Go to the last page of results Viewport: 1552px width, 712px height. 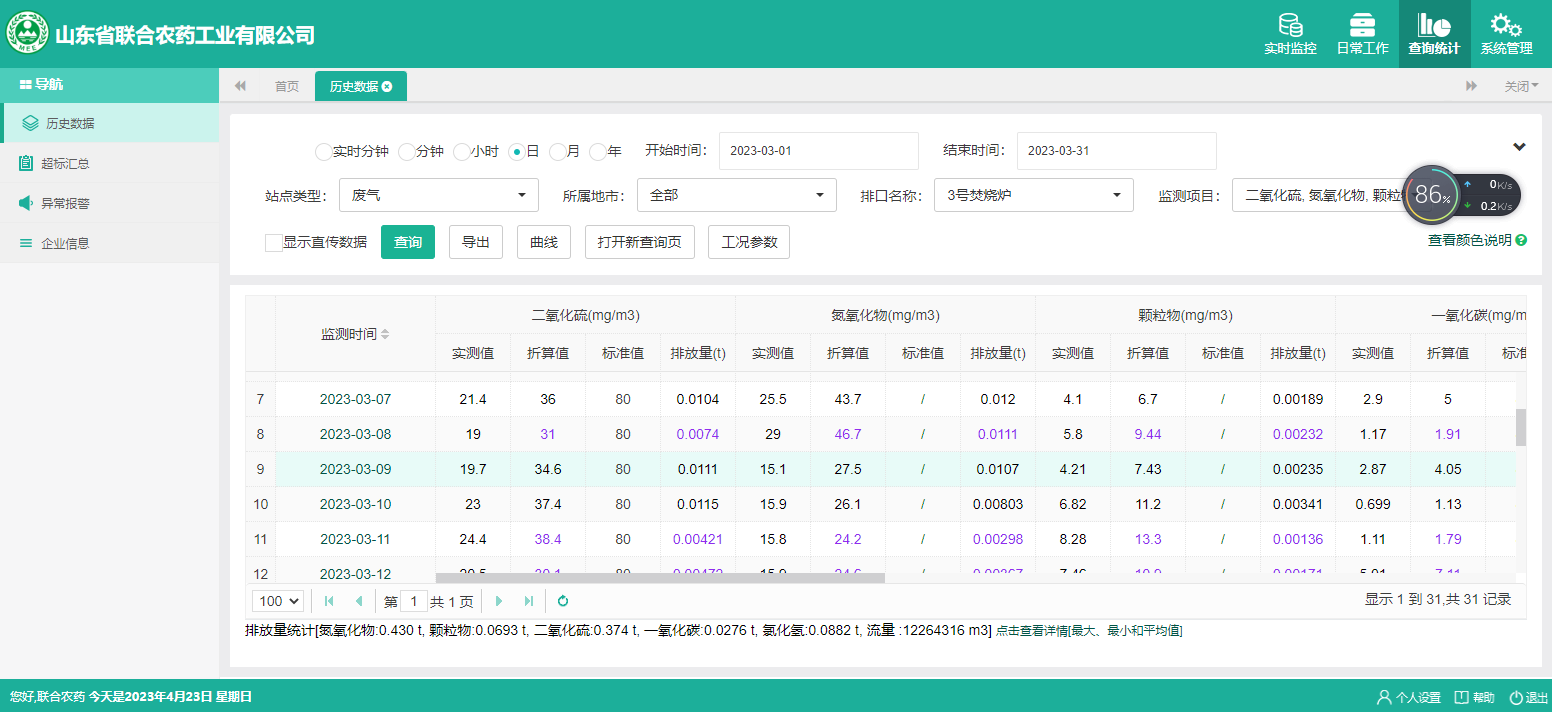point(529,601)
